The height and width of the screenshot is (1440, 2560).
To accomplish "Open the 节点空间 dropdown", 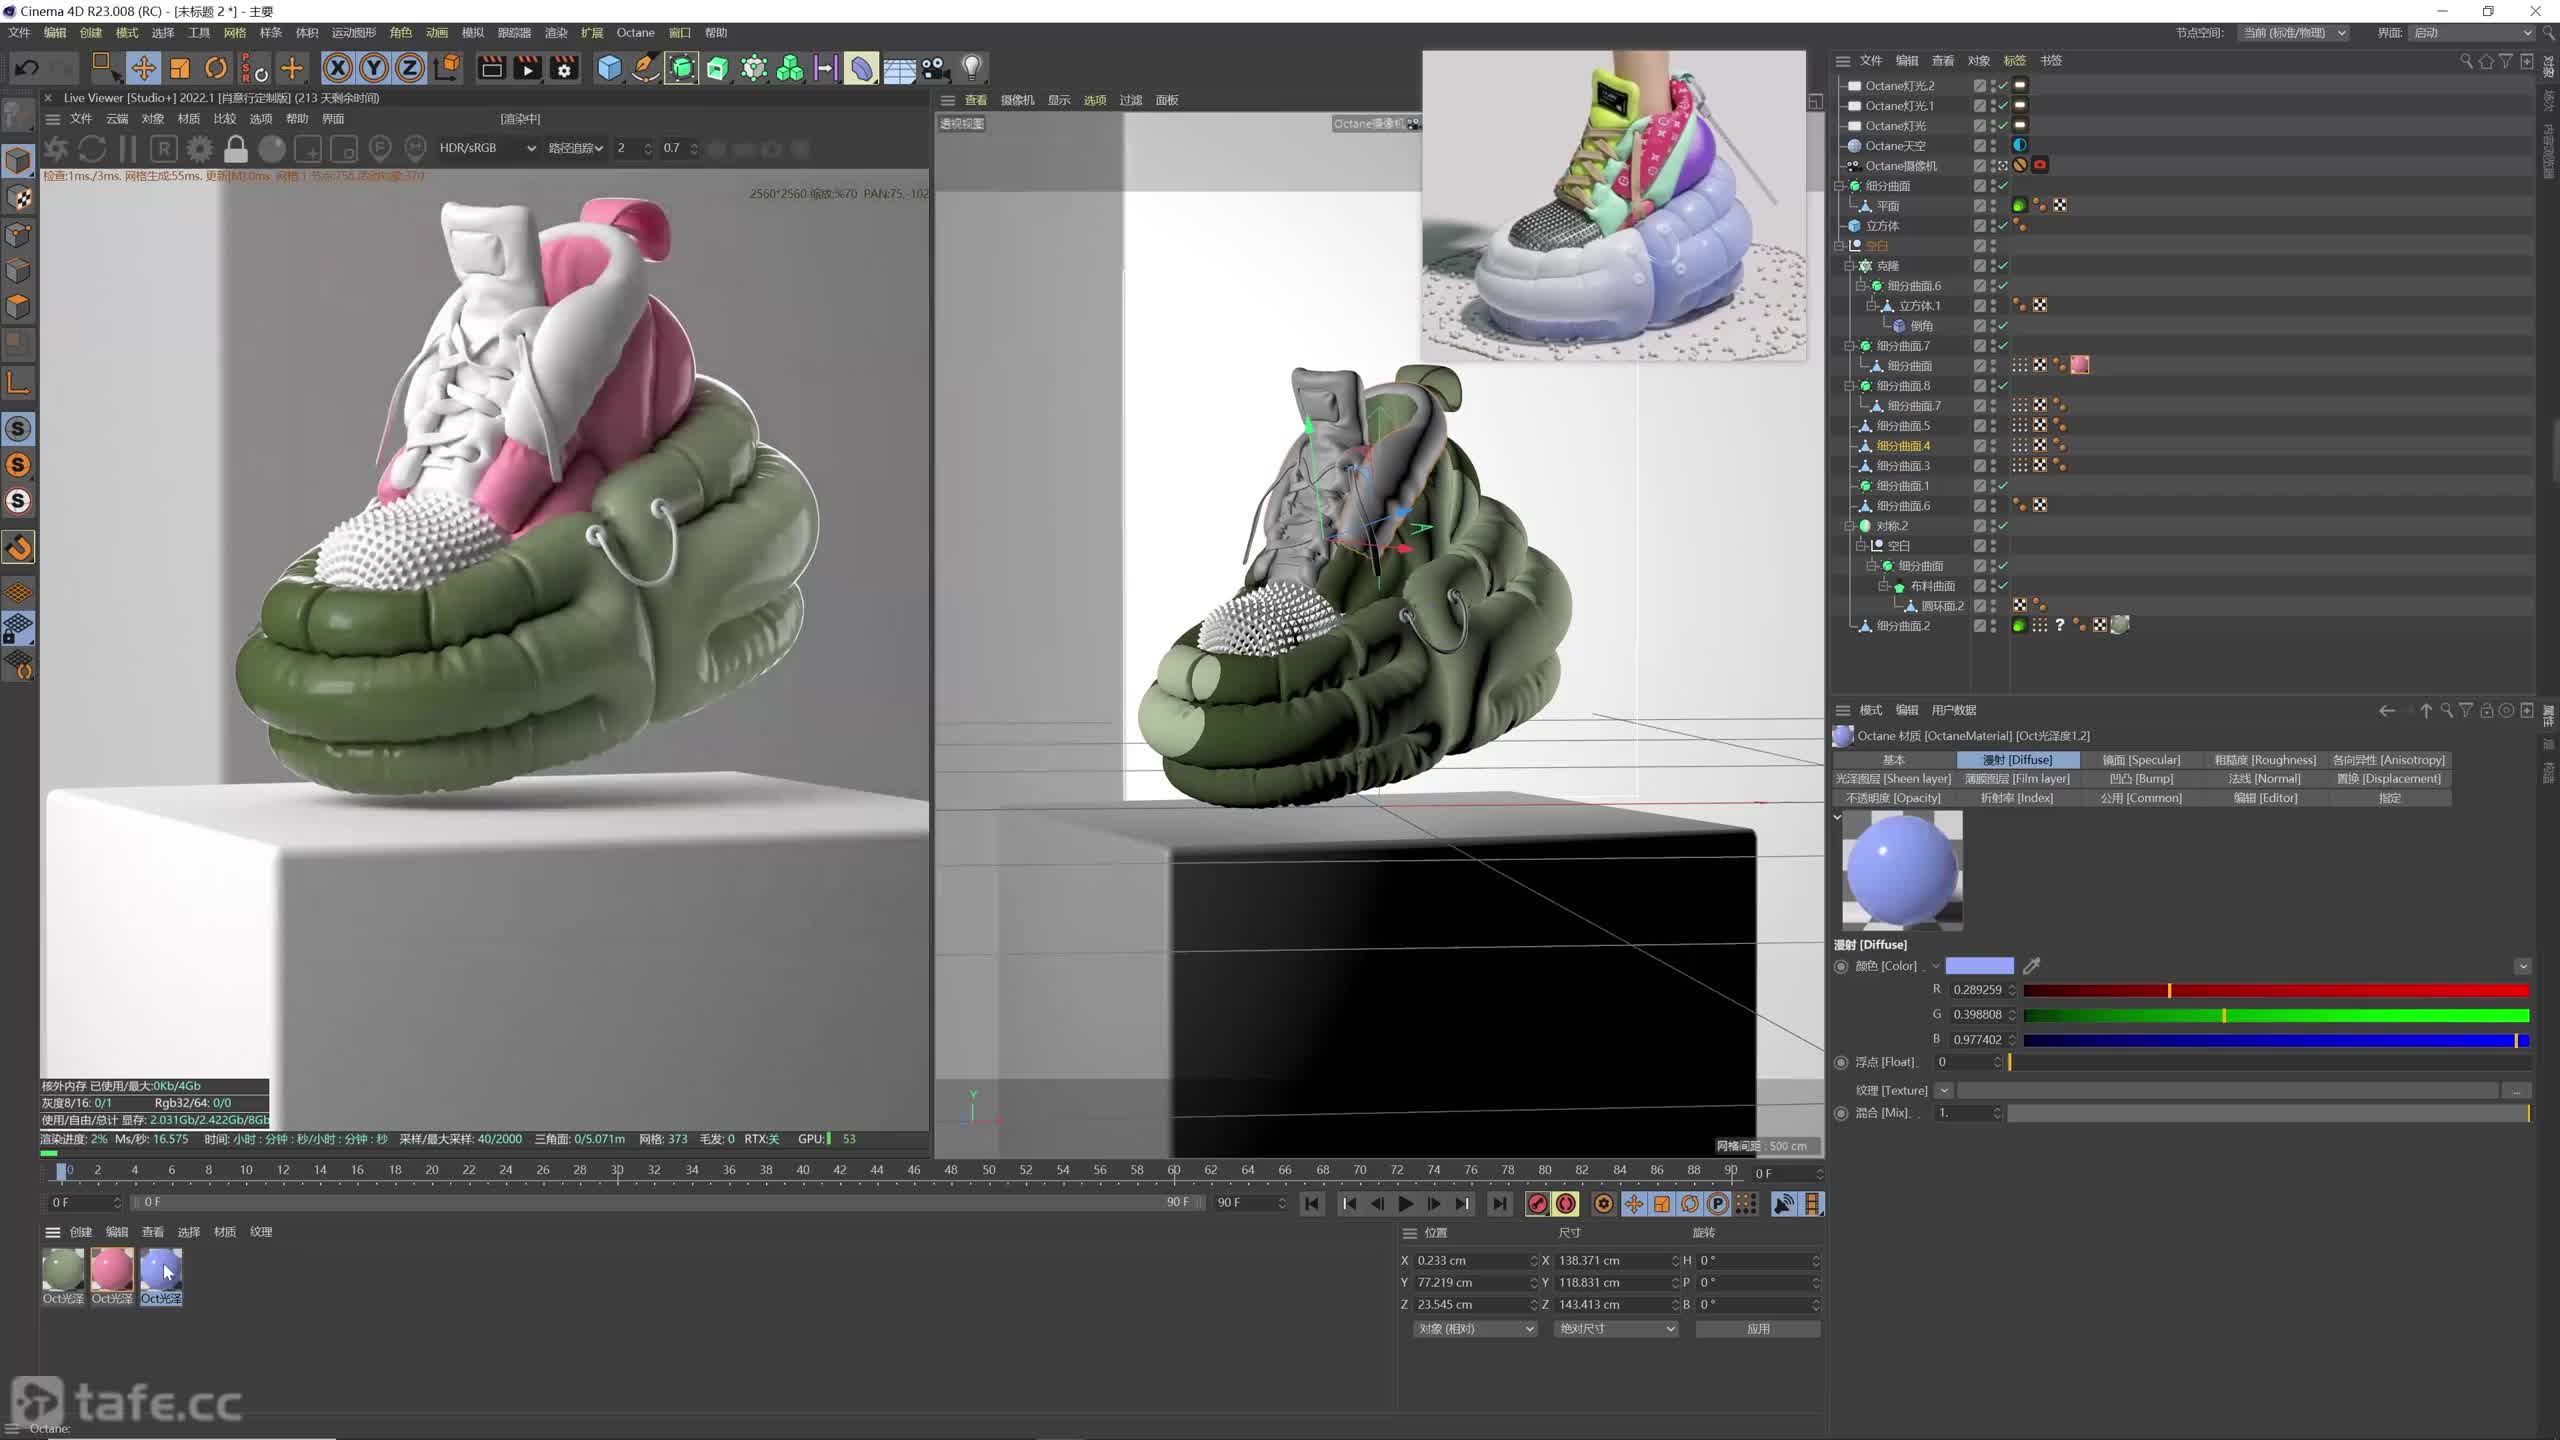I will click(2292, 33).
